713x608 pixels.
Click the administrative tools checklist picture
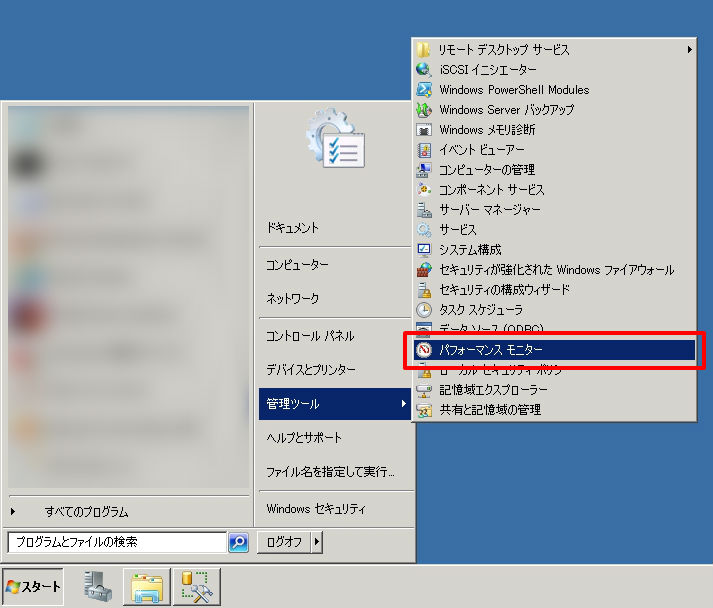tap(336, 138)
